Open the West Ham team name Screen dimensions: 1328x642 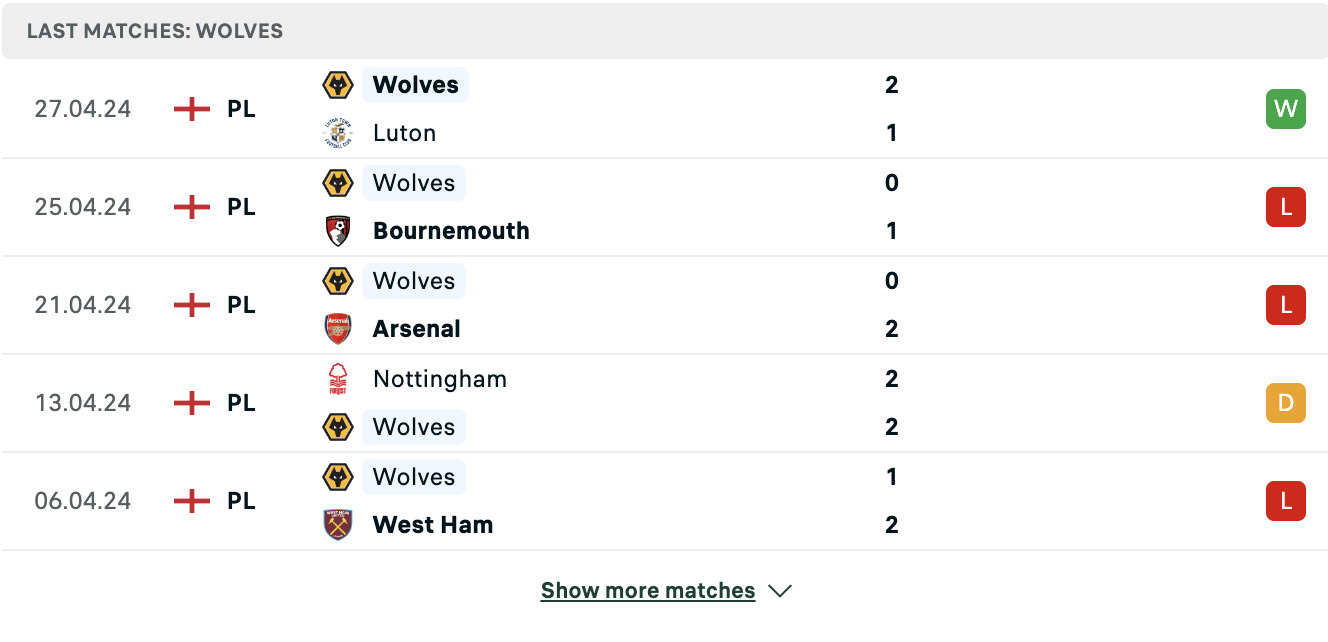(x=433, y=525)
